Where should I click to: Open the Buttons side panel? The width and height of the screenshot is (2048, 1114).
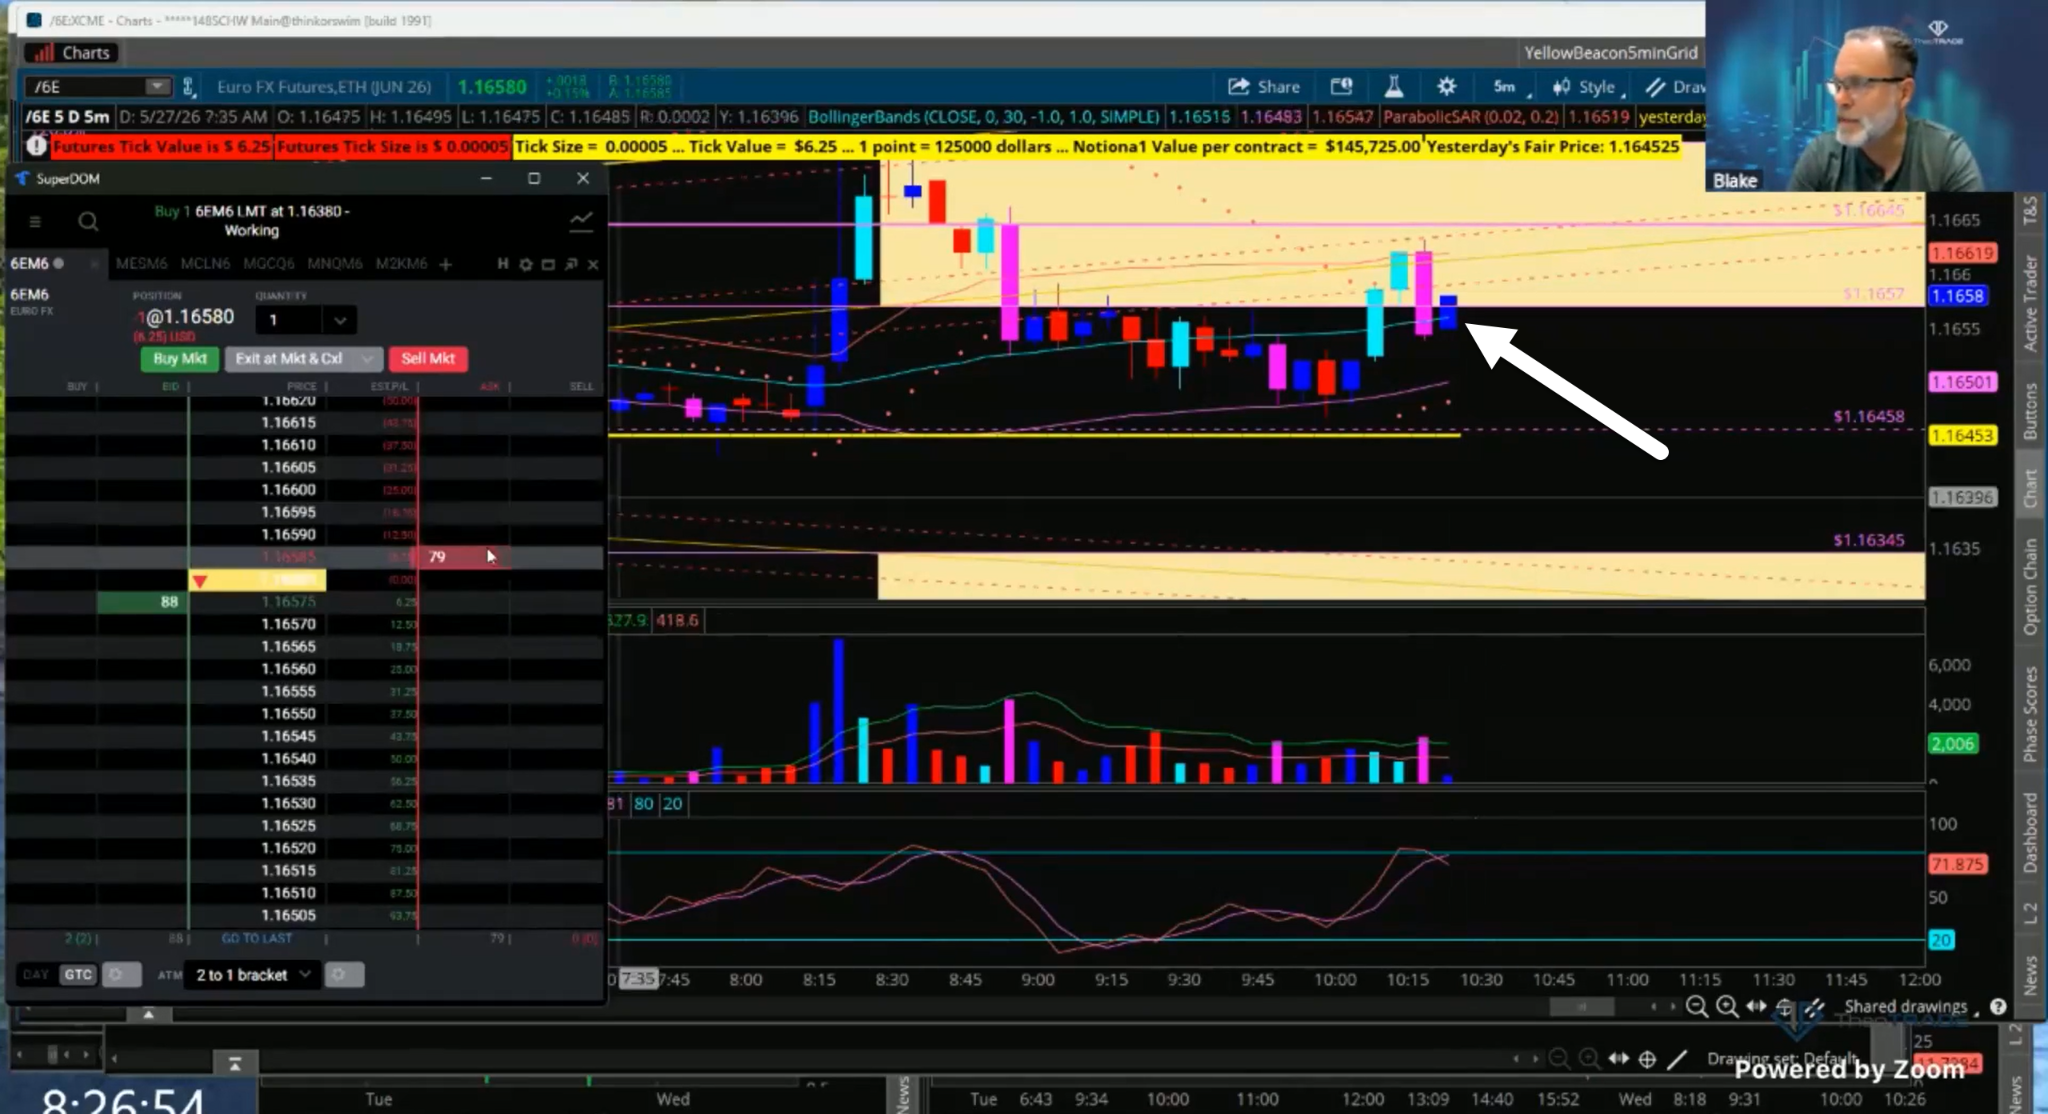2030,411
